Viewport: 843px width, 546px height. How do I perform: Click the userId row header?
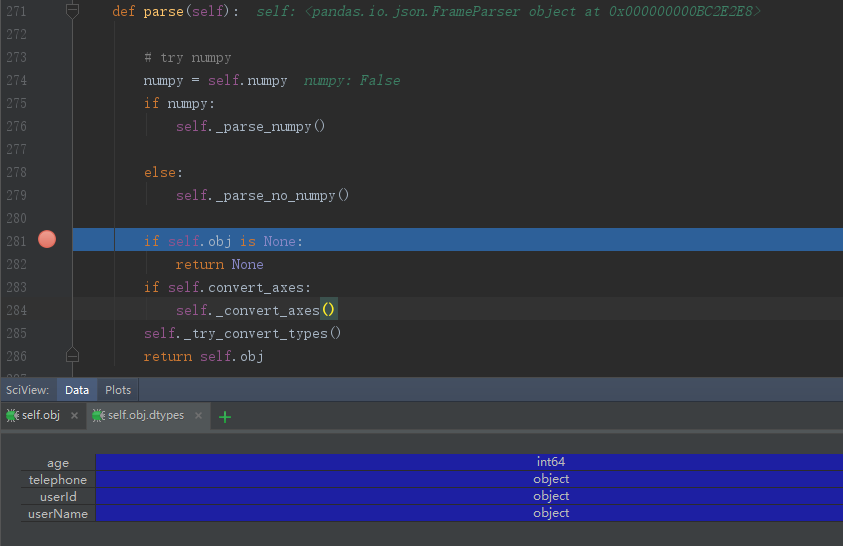tap(58, 497)
